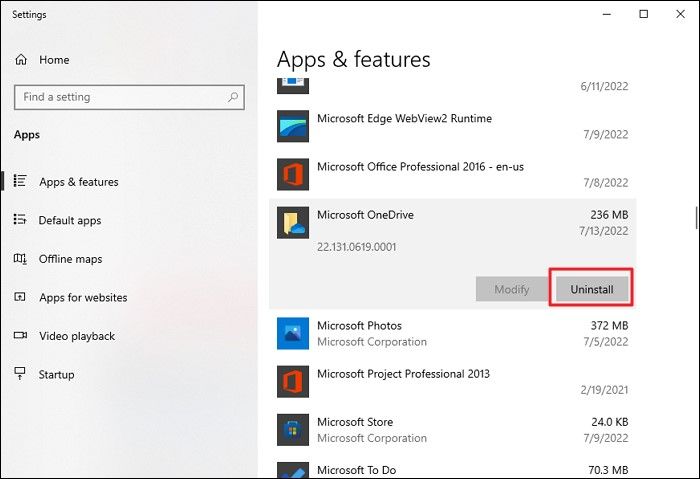The image size is (700, 479).
Task: Click the Default apps sidebar icon
Action: point(20,220)
